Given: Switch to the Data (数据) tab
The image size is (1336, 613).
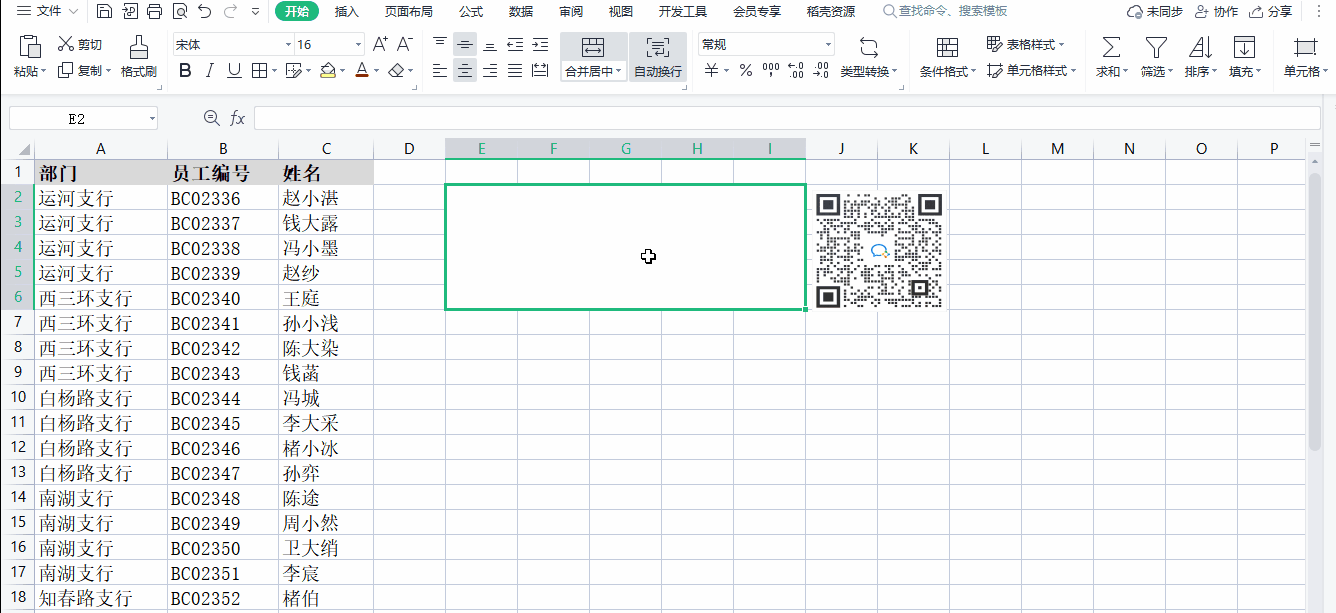Looking at the screenshot, I should [x=521, y=12].
